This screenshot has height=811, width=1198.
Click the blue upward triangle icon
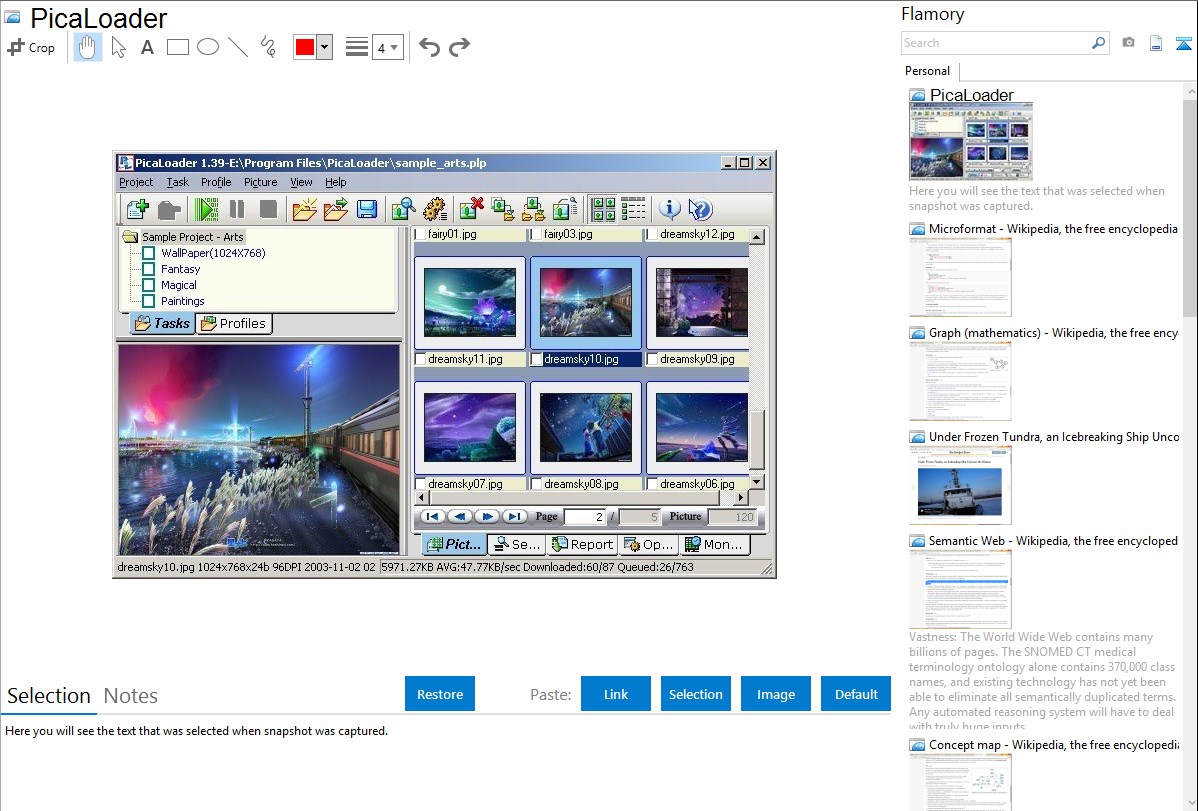click(x=1183, y=43)
